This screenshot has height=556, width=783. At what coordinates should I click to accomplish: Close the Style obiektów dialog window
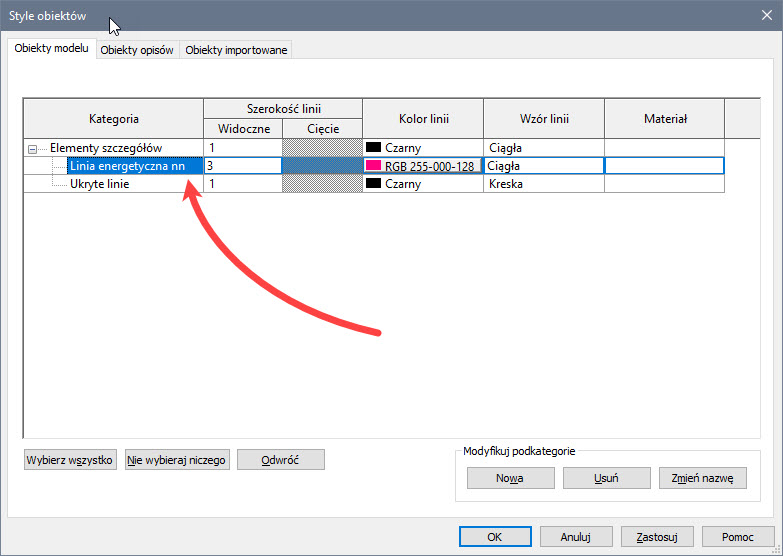(x=763, y=14)
